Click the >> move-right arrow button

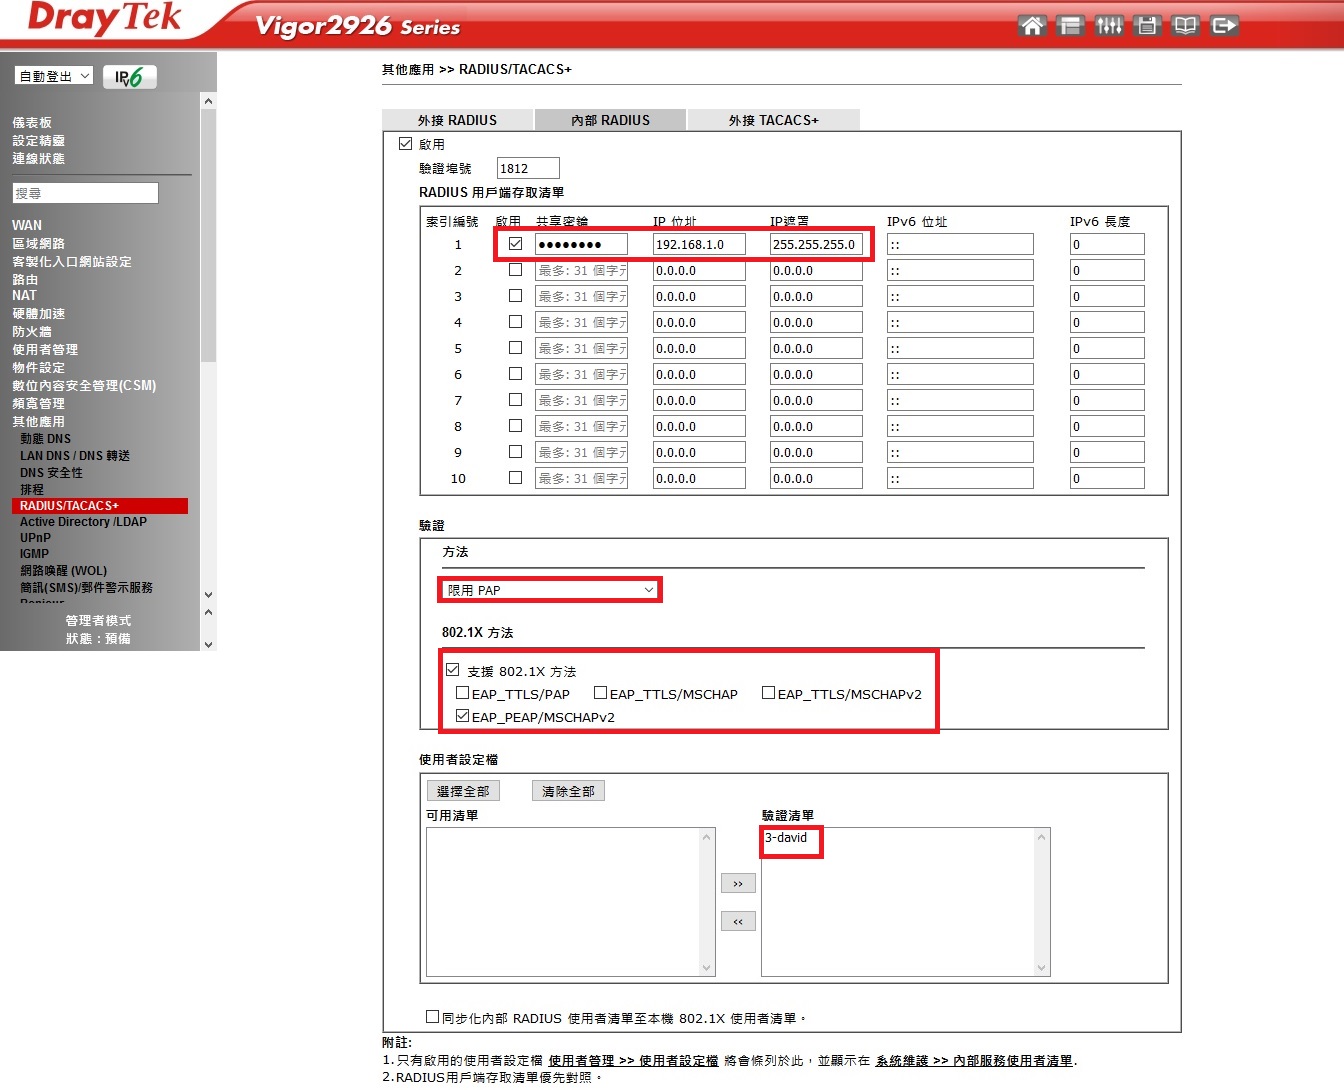click(738, 884)
